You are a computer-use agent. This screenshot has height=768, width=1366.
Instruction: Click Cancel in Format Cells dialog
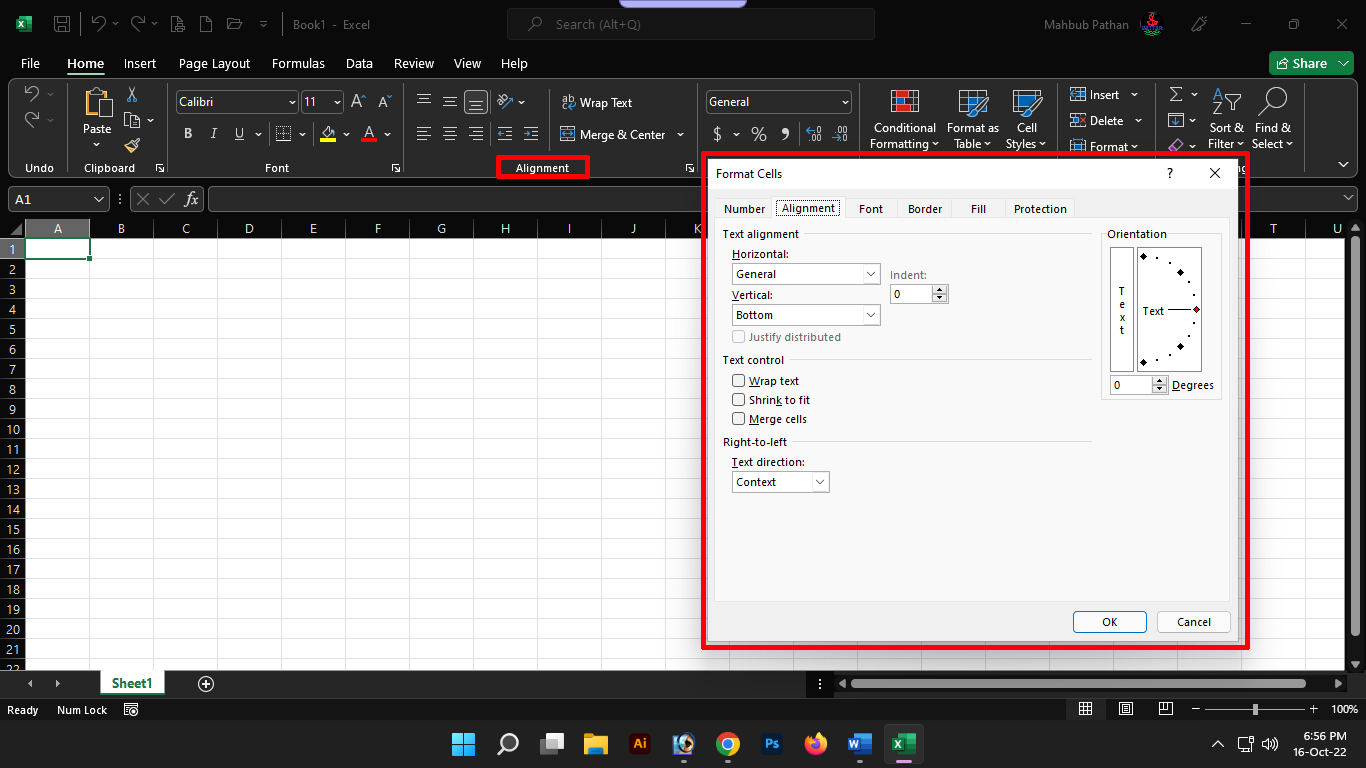coord(1193,622)
